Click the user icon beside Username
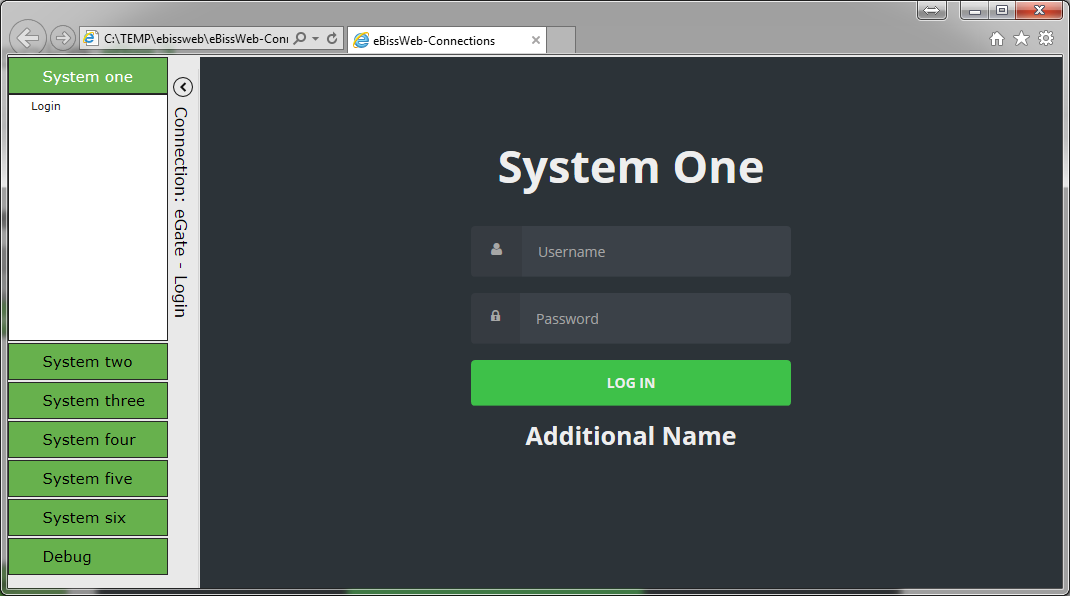The width and height of the screenshot is (1070, 596). coord(496,251)
